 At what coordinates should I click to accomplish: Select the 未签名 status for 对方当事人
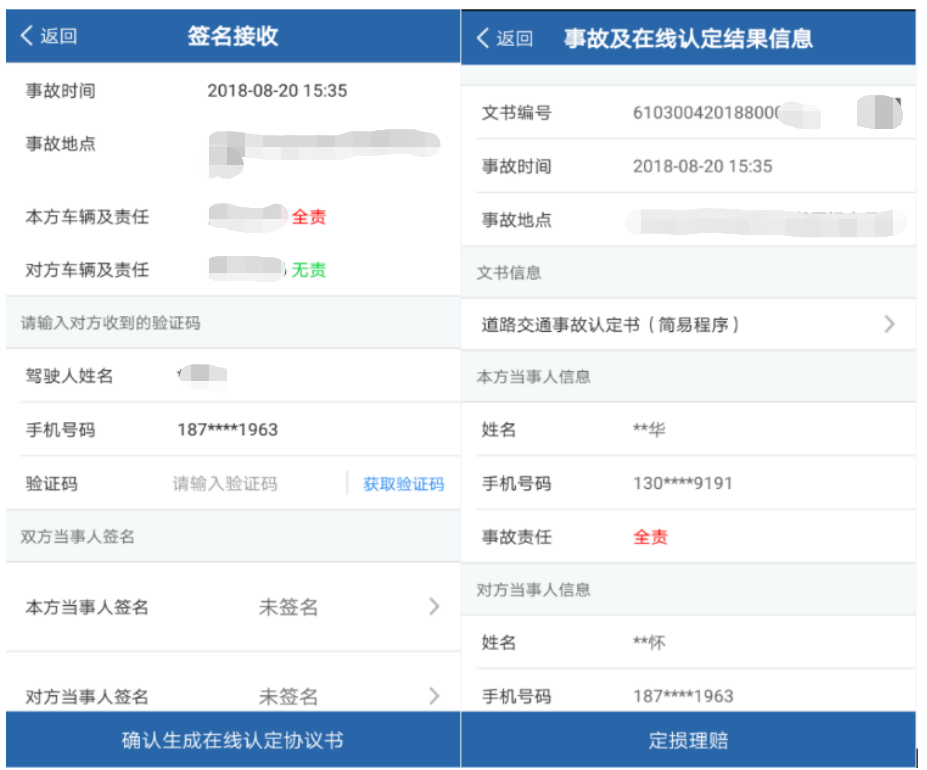[287, 695]
